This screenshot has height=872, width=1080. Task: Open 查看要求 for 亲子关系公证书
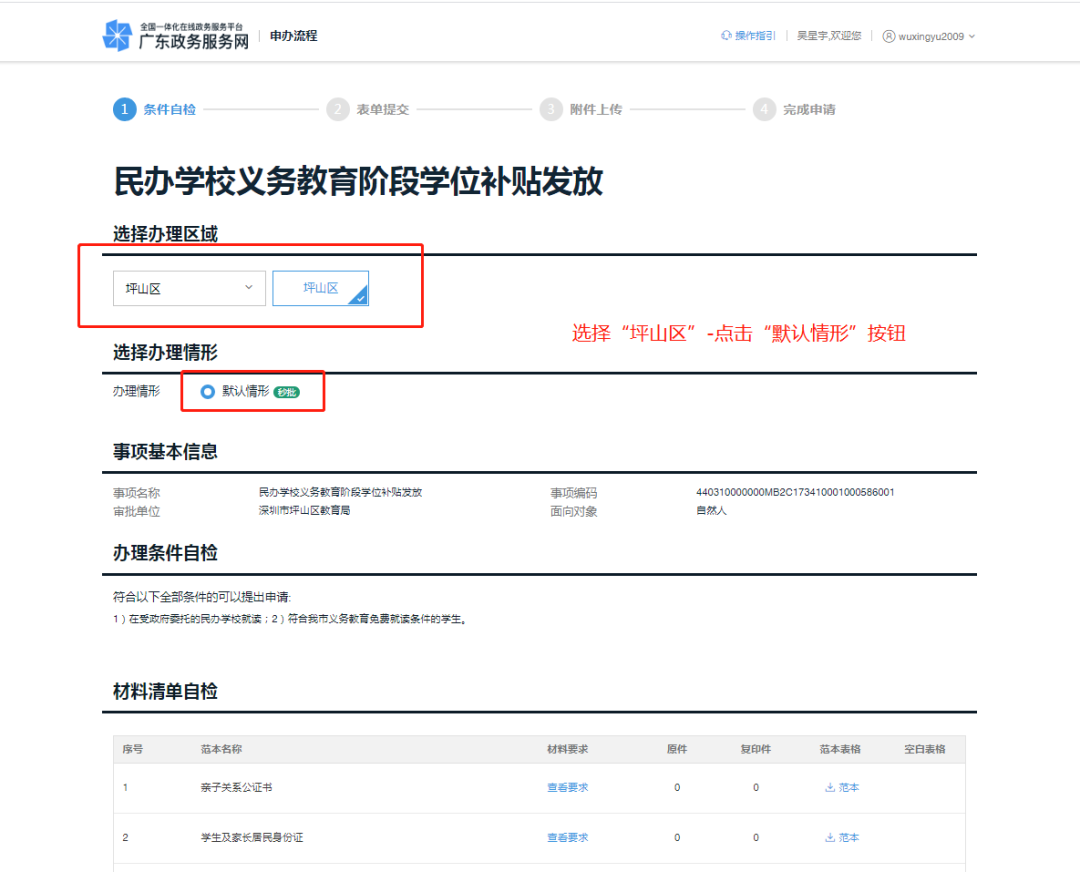pos(566,787)
